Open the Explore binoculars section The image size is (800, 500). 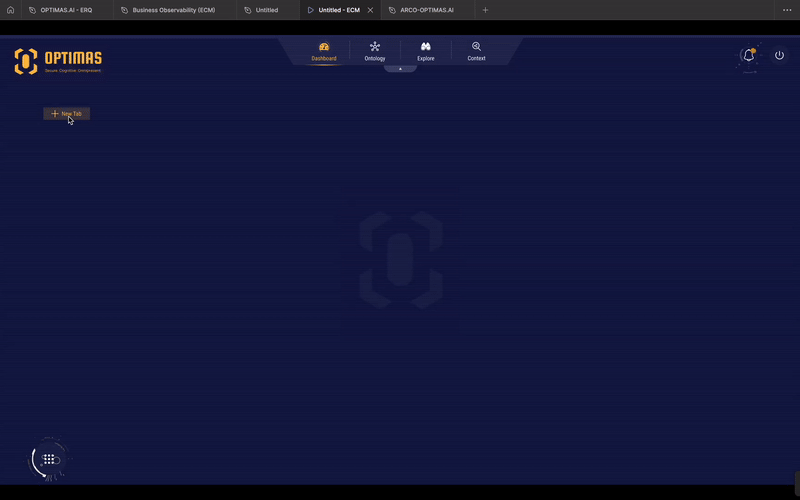tap(426, 52)
